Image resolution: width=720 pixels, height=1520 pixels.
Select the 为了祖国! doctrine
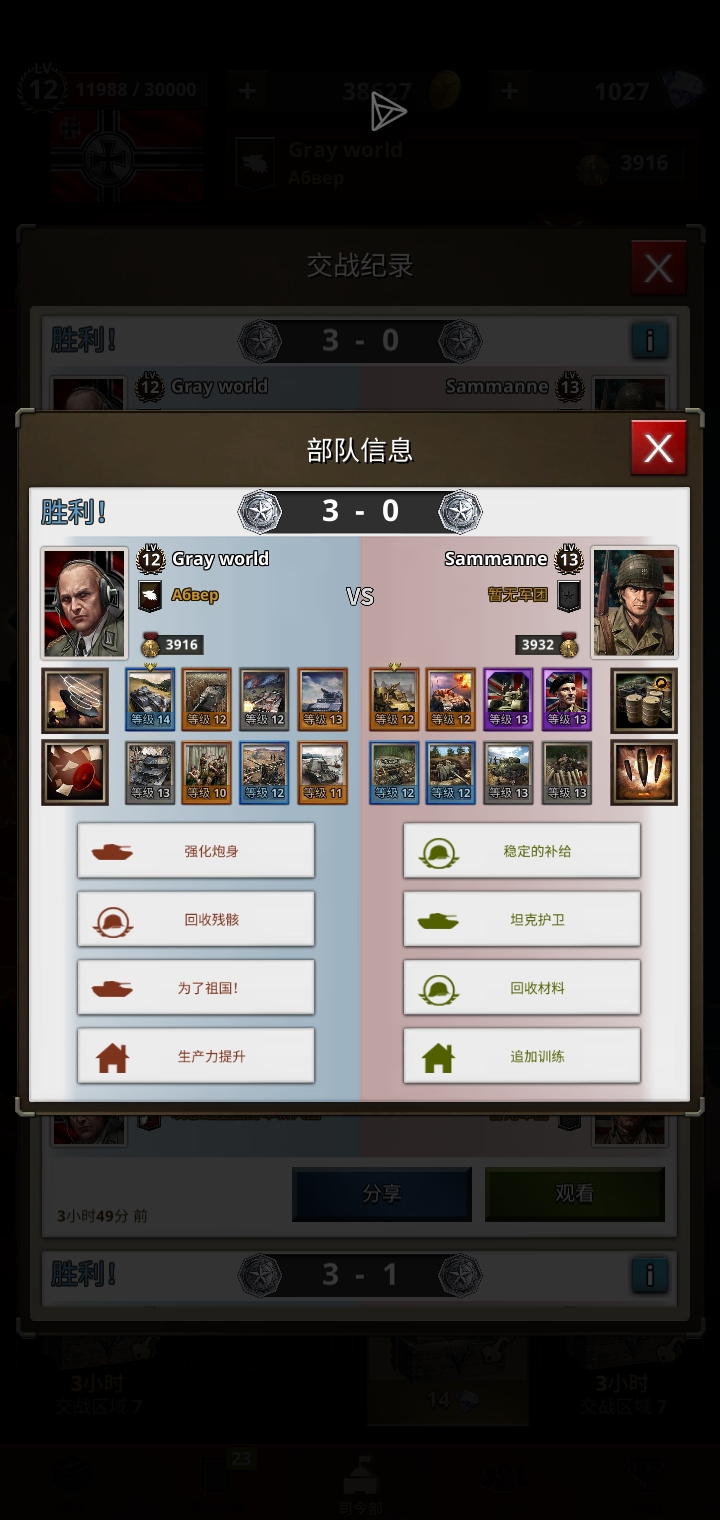pos(196,987)
